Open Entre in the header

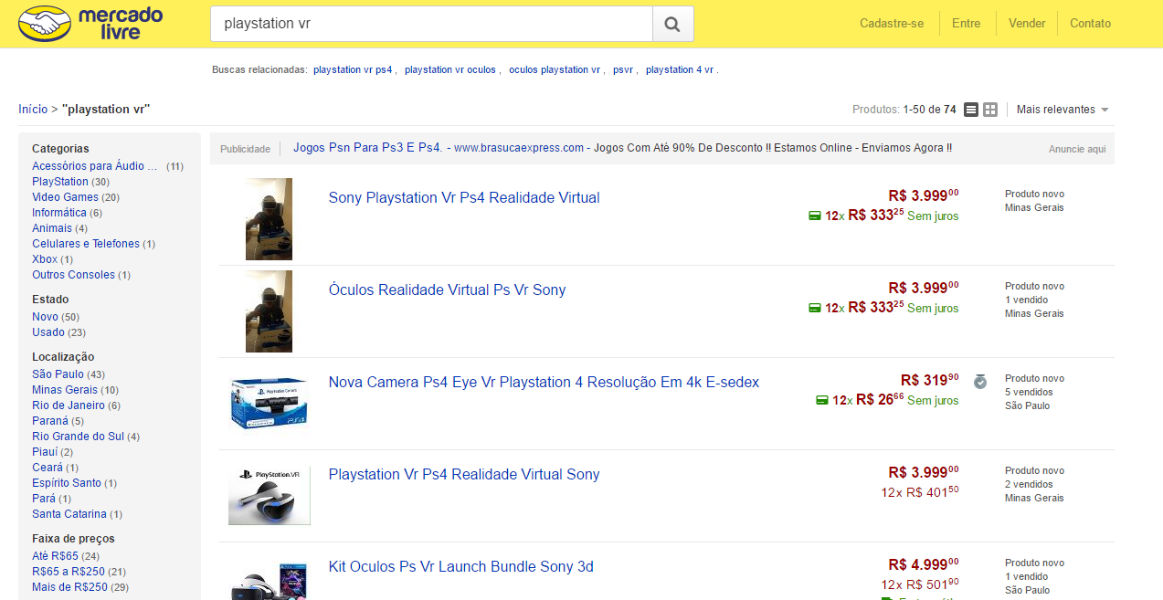[x=966, y=23]
